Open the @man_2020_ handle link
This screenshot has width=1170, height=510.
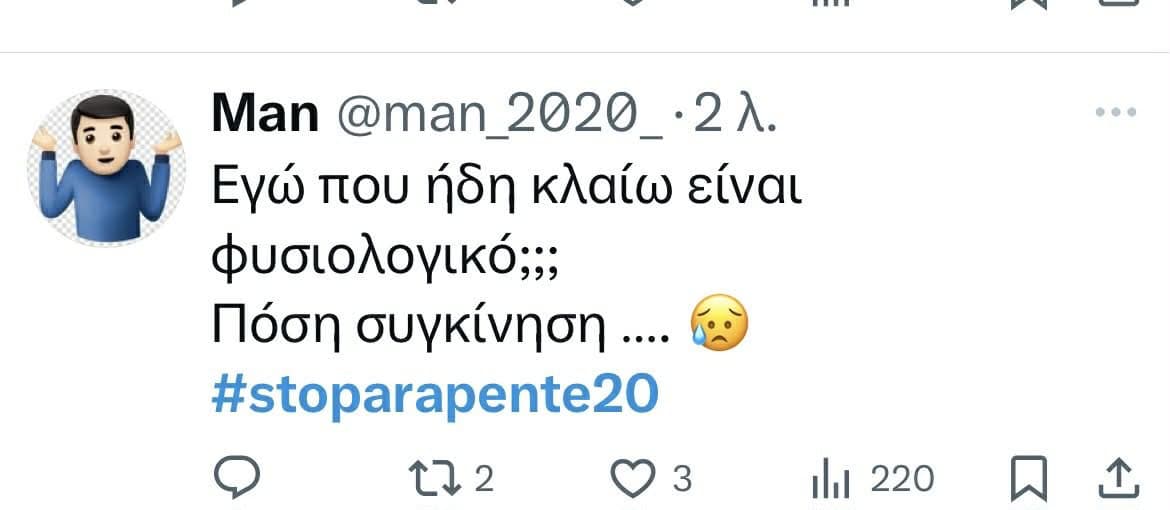coord(500,116)
